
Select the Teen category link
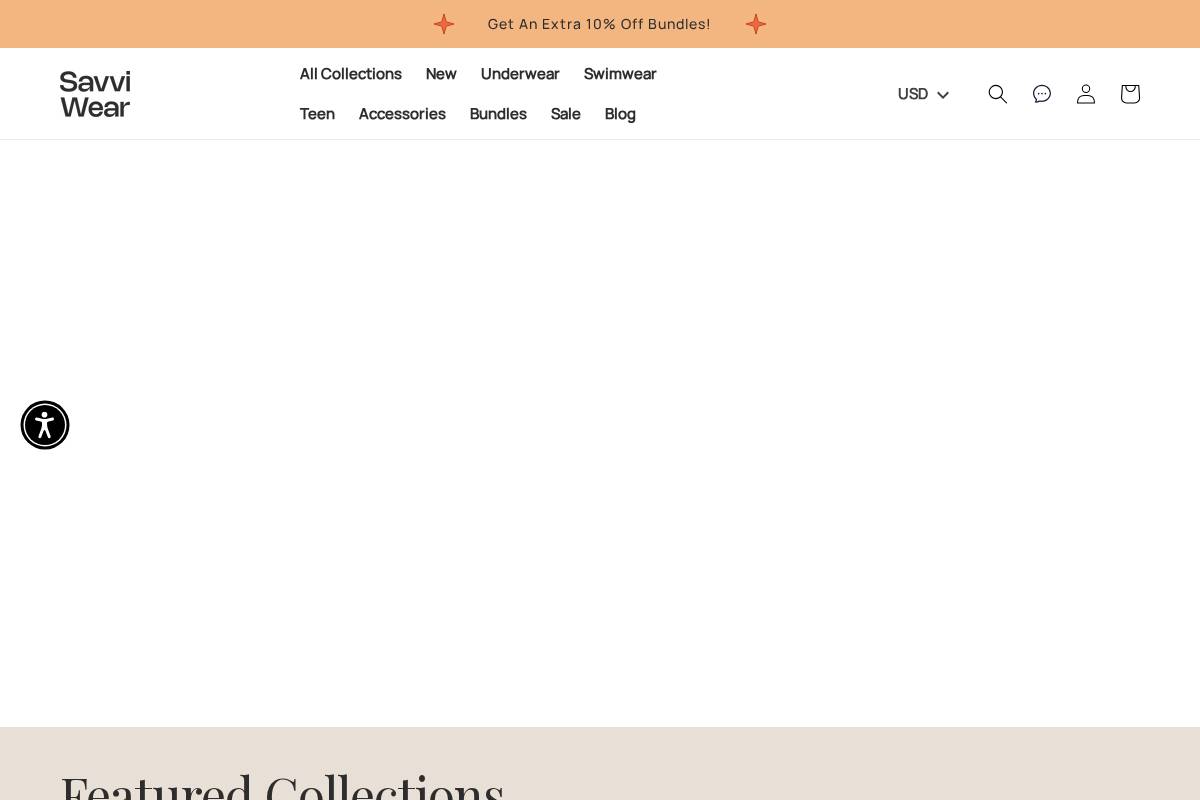(317, 114)
